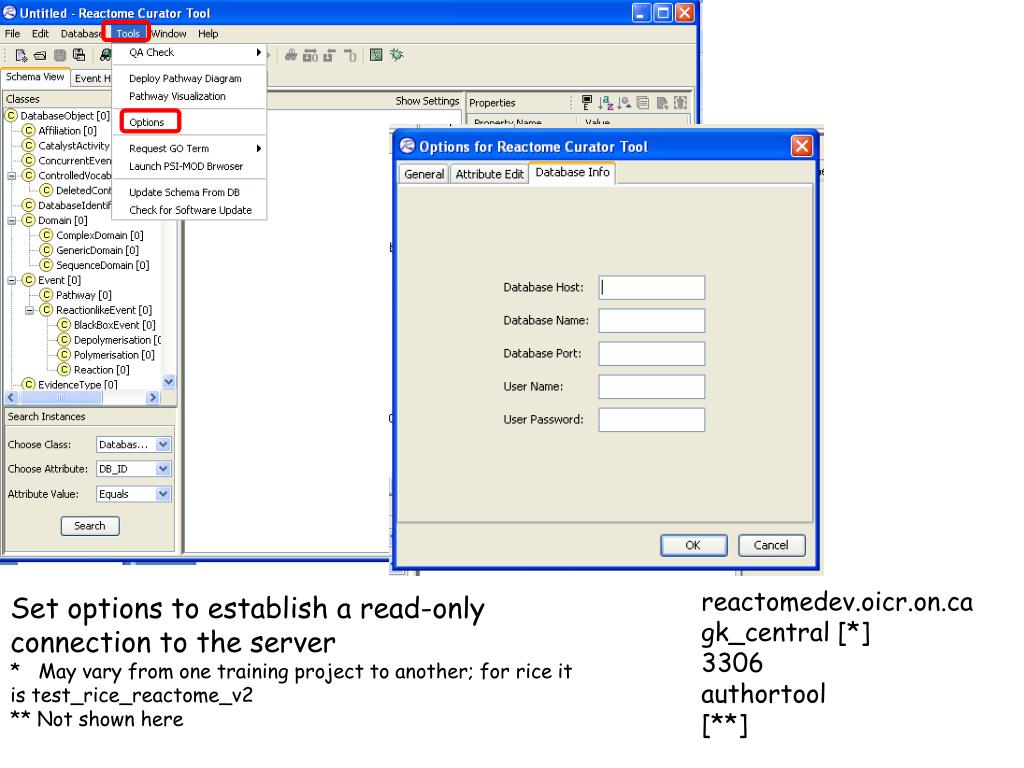Open the Edit menu
The height and width of the screenshot is (768, 1024).
pos(40,33)
